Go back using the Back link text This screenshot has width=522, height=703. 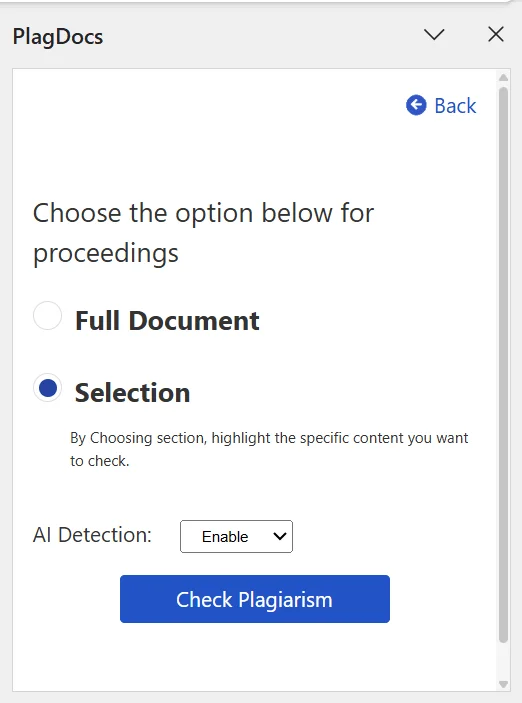tap(455, 106)
